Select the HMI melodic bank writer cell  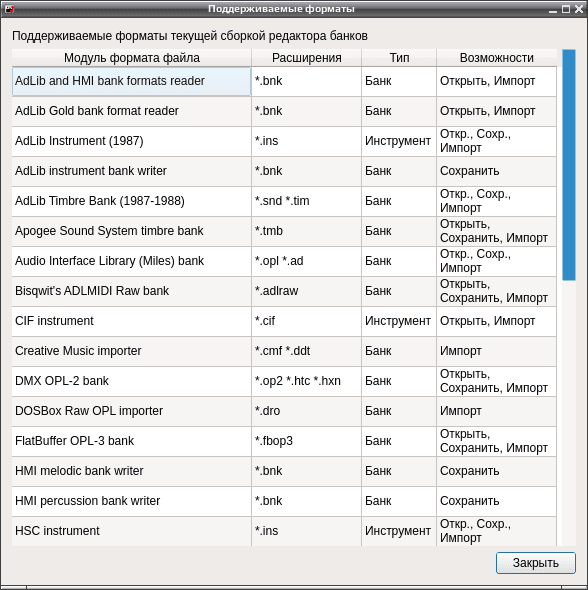point(132,471)
